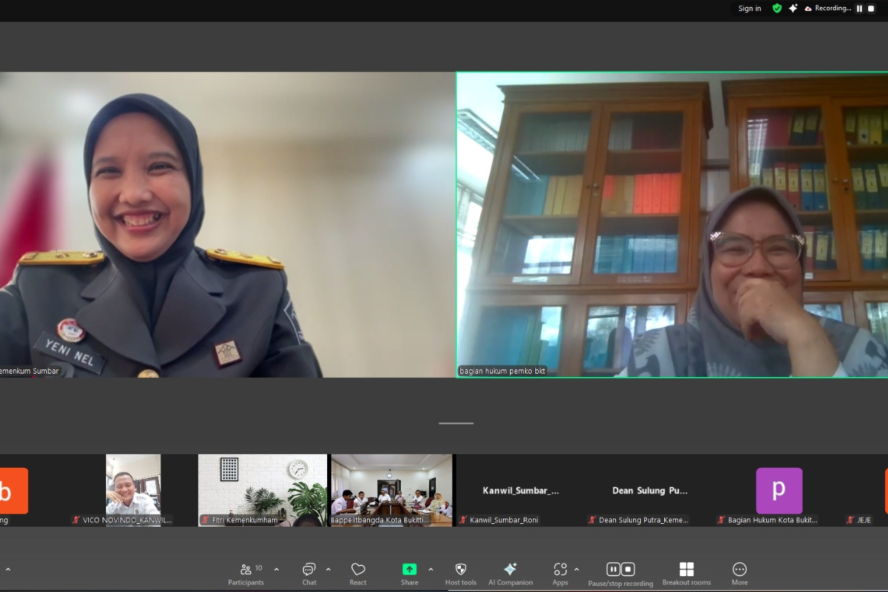Stop recording using the top bar square
The height and width of the screenshot is (592, 888).
872,8
